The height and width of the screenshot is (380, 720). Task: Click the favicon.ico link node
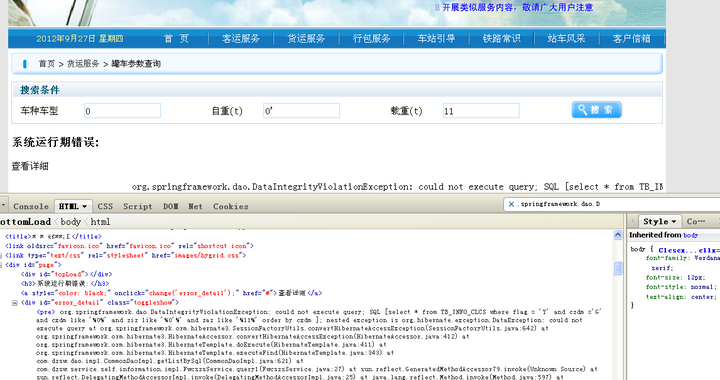coord(129,246)
